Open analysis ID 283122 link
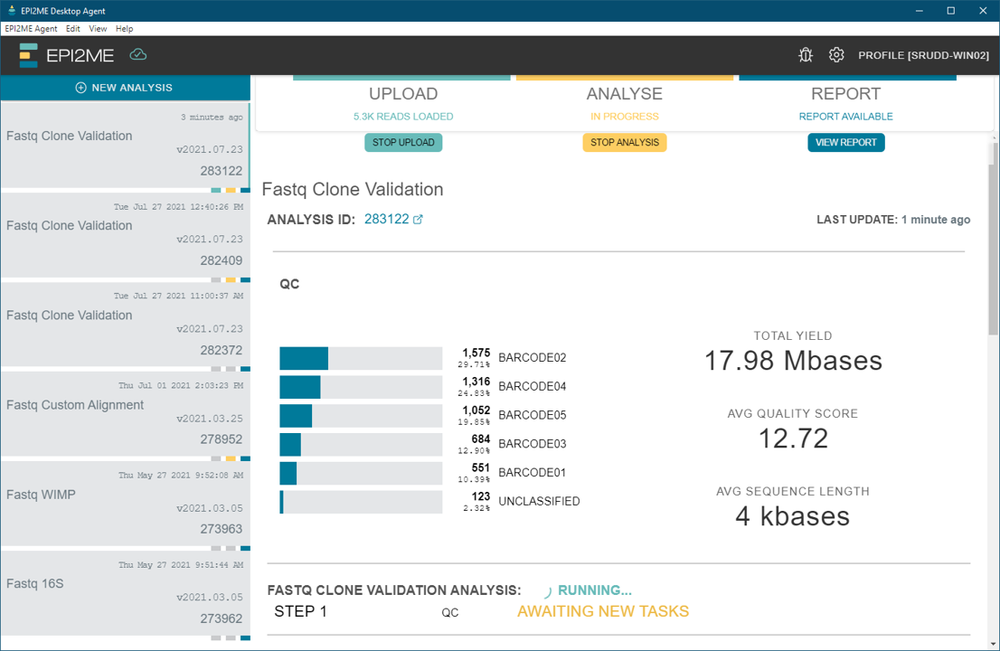This screenshot has height=651, width=1000. click(x=386, y=219)
